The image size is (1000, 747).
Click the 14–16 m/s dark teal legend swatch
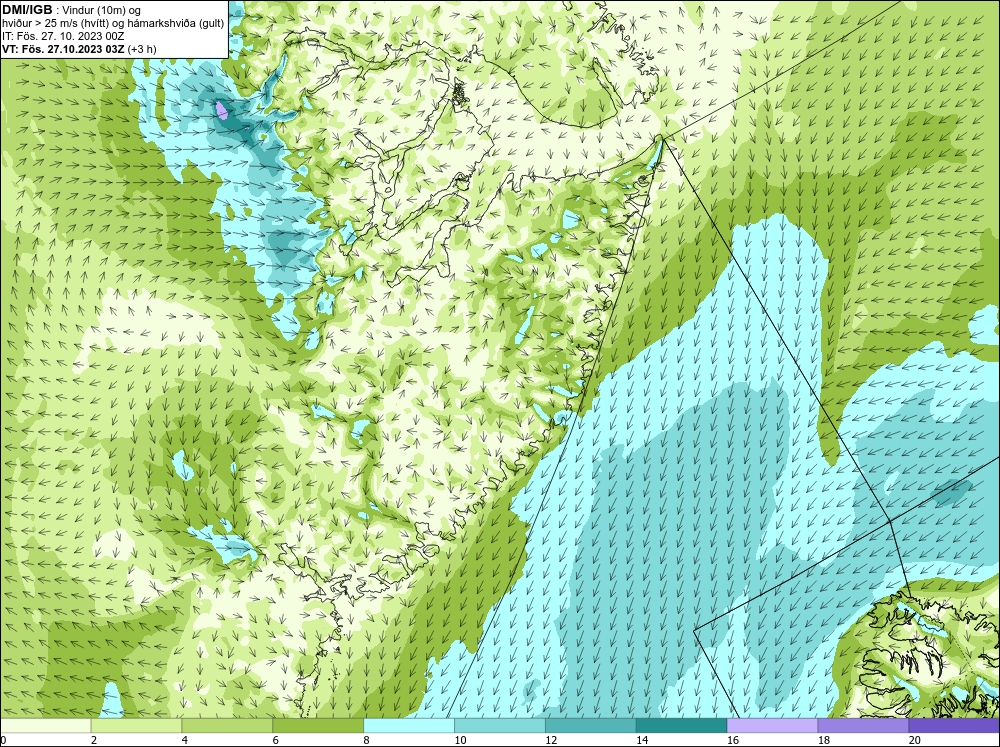click(682, 726)
